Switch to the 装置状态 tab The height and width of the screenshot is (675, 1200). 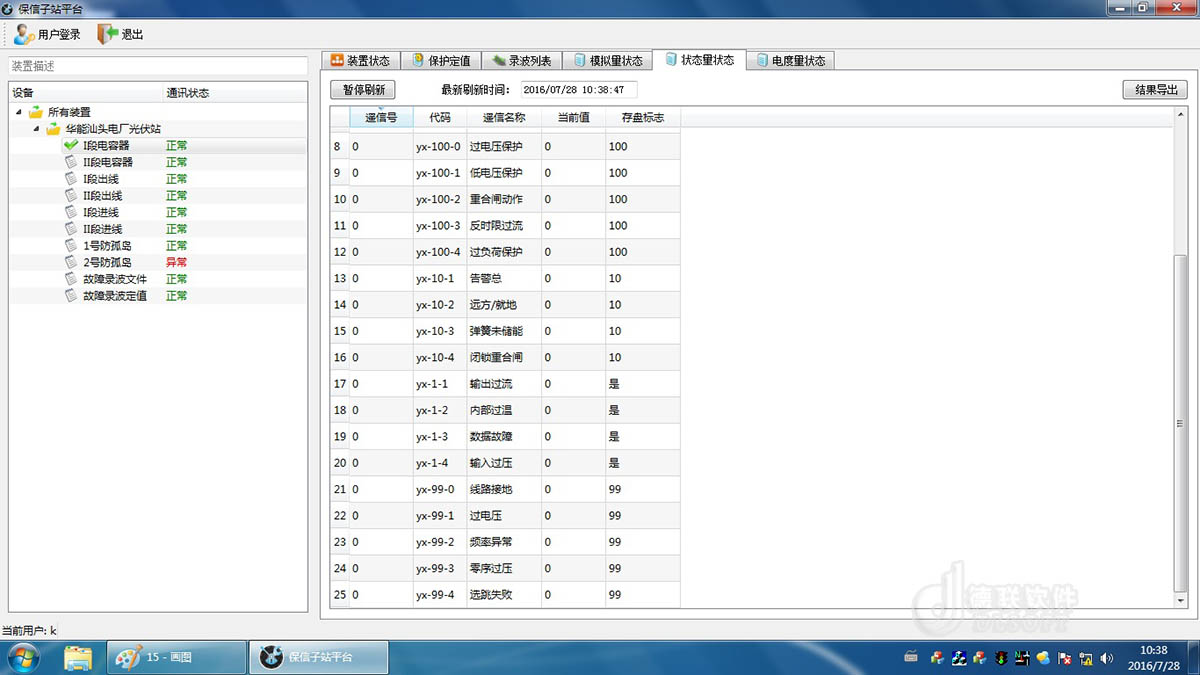click(360, 61)
